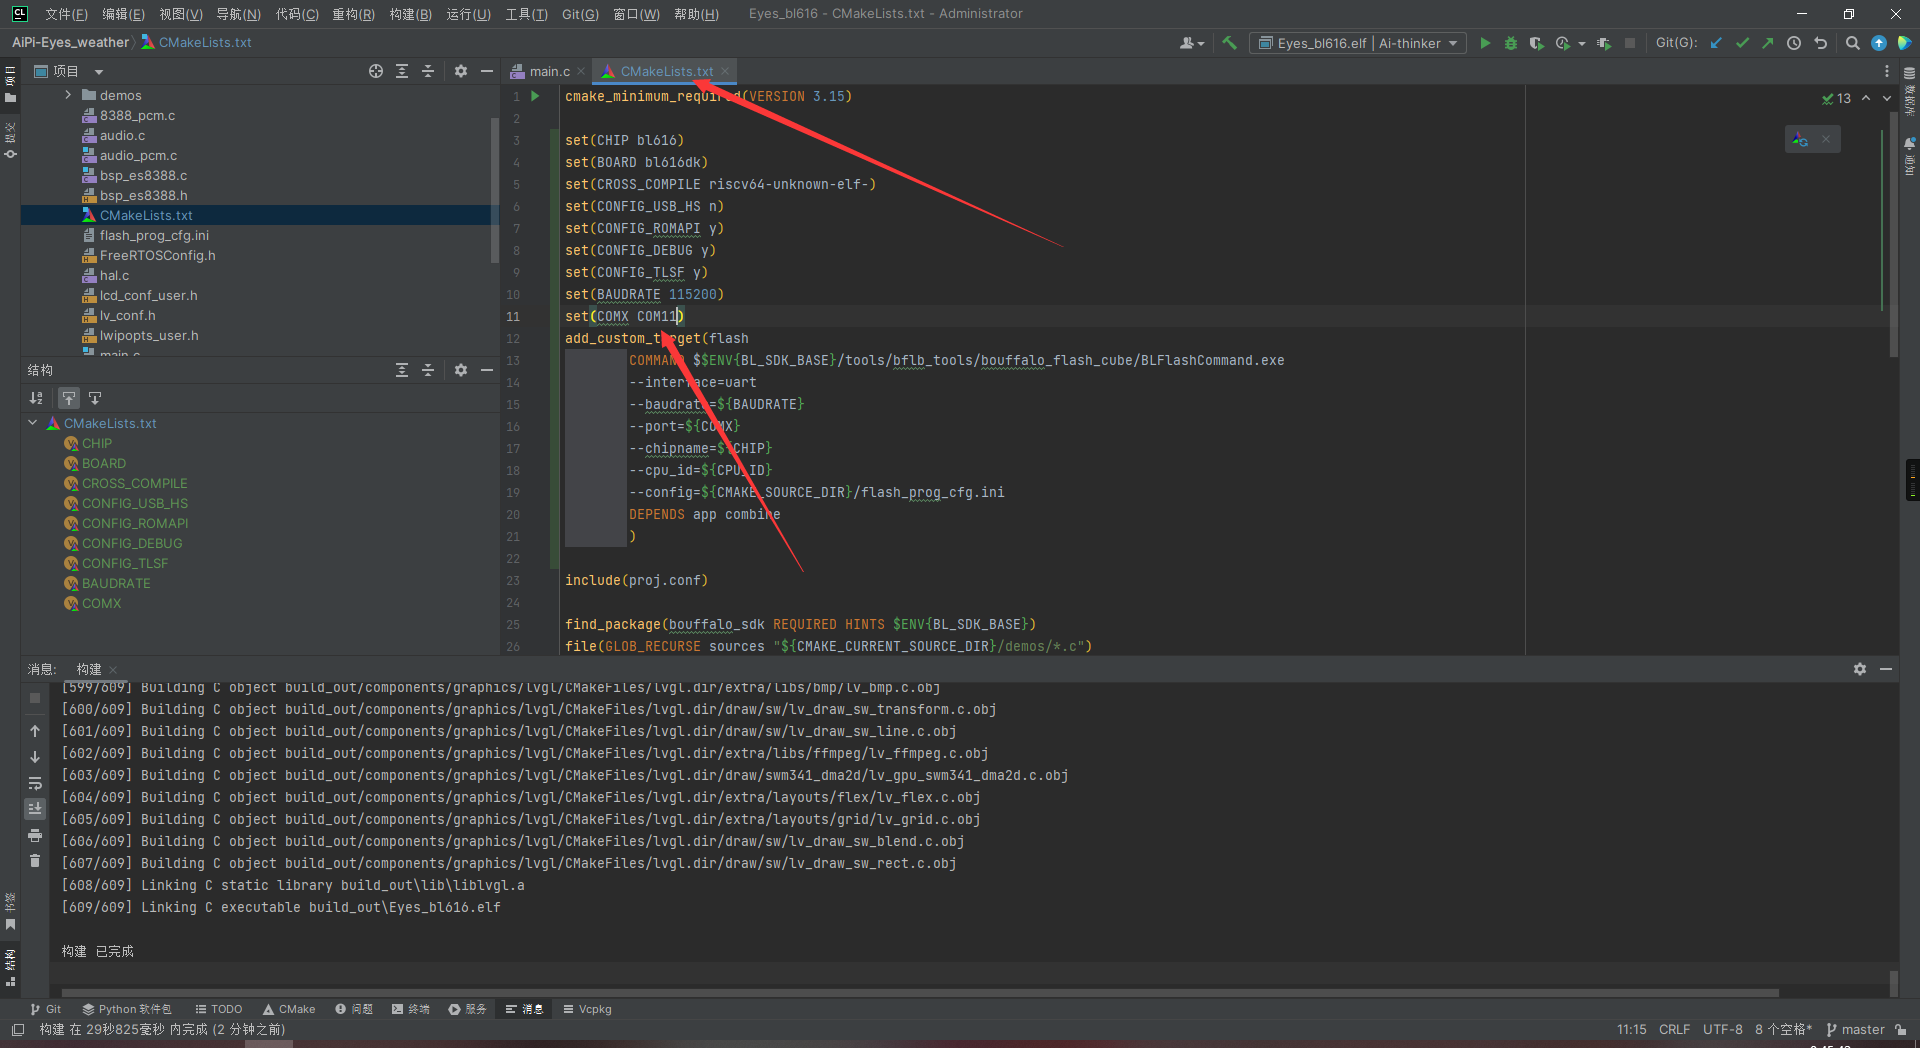Clear build output with trash icon

pos(35,861)
